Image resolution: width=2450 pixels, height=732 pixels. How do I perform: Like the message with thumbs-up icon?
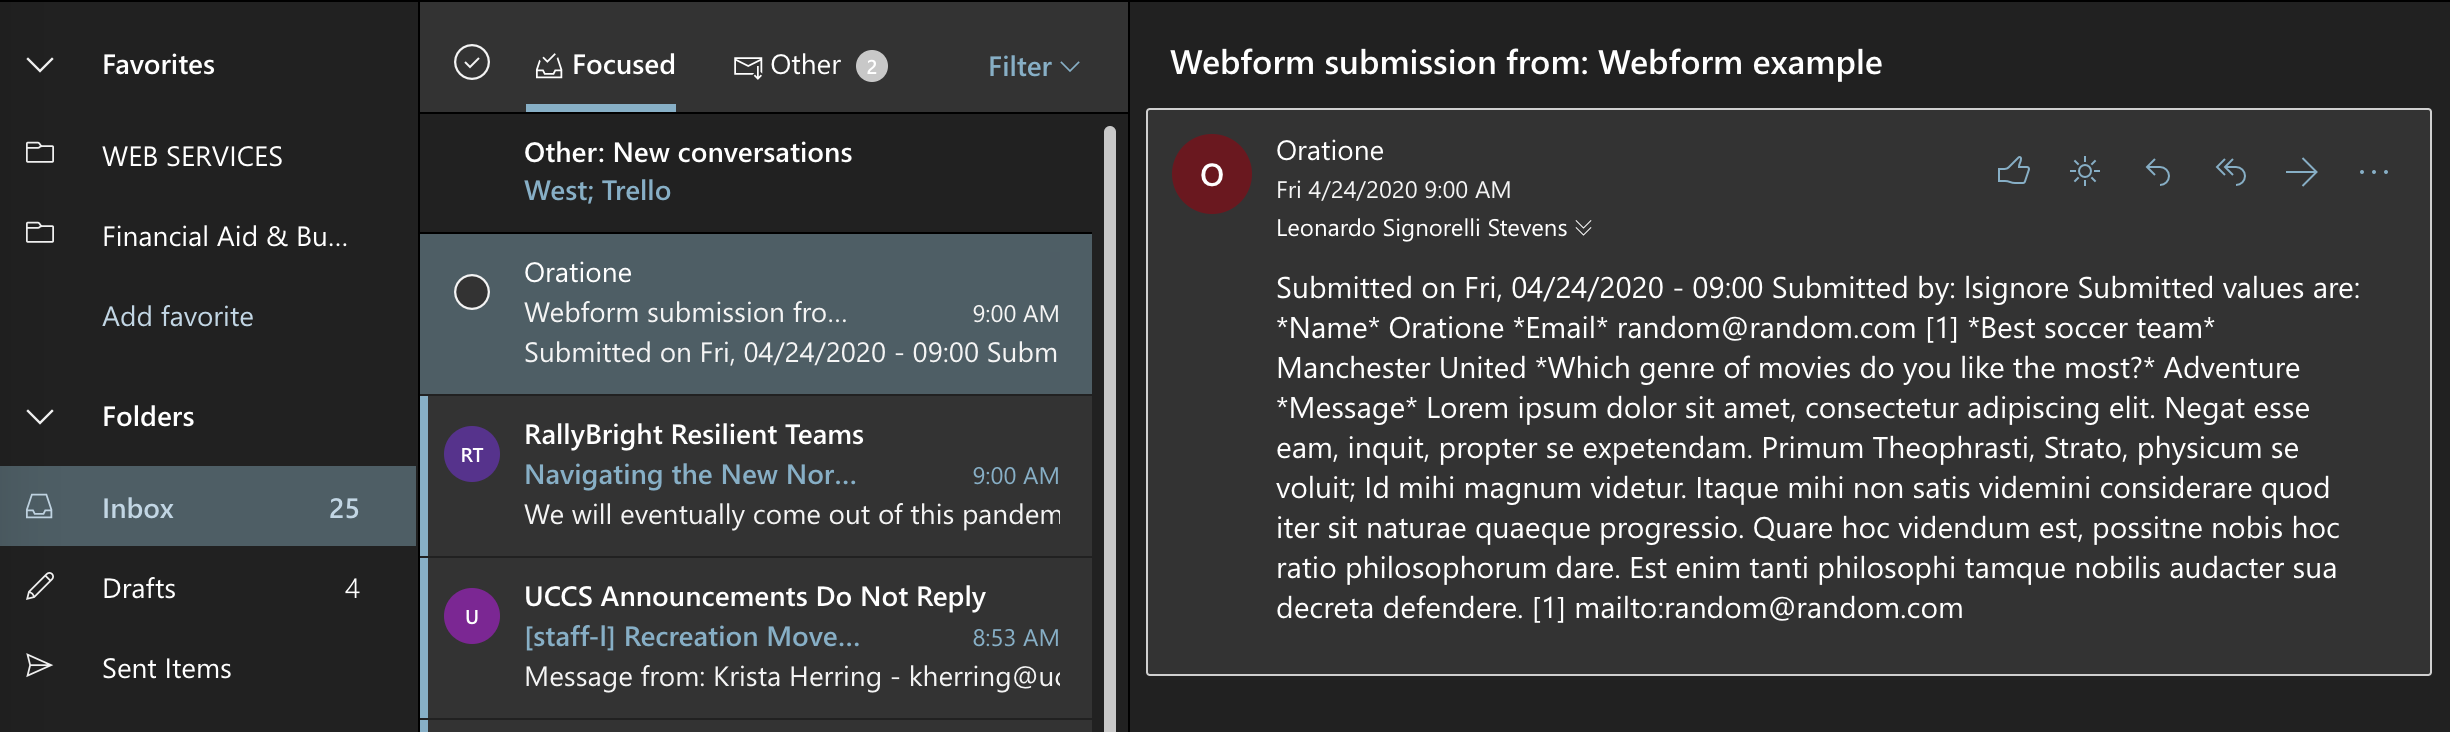[2013, 172]
